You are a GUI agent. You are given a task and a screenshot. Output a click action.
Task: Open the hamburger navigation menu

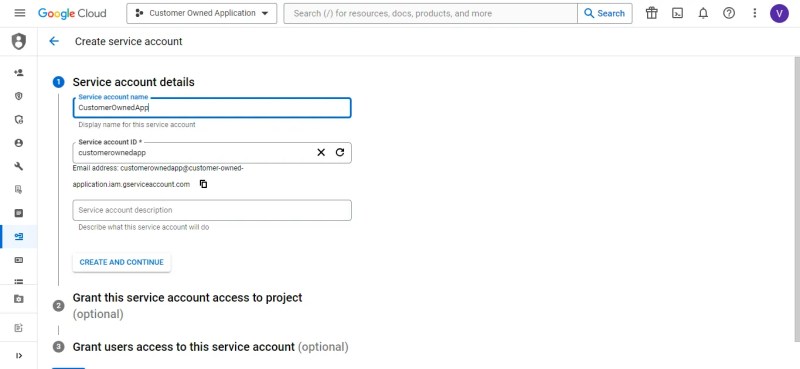[20, 13]
